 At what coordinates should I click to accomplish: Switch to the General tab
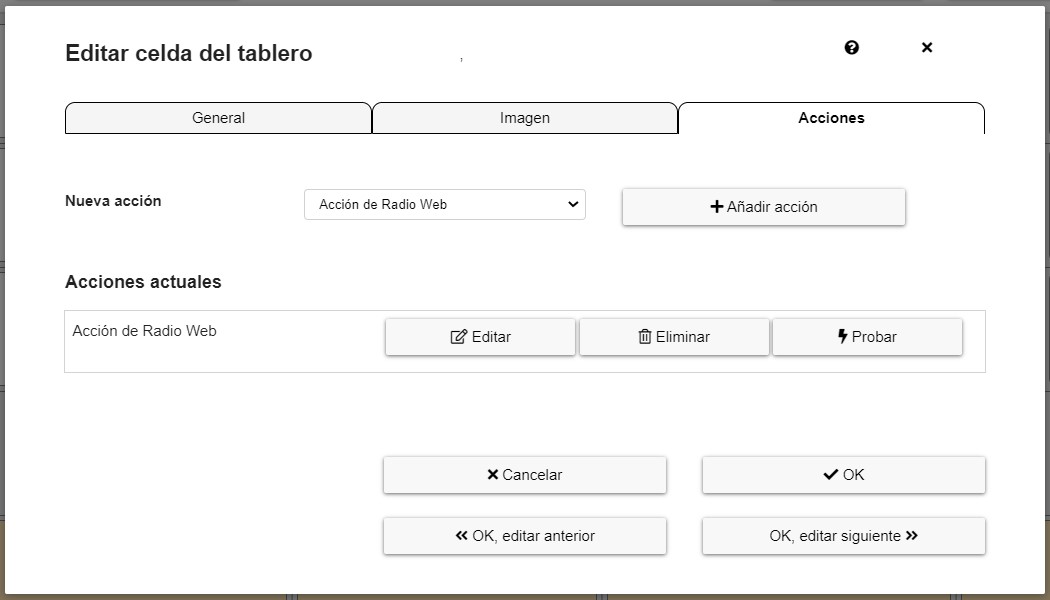[218, 118]
